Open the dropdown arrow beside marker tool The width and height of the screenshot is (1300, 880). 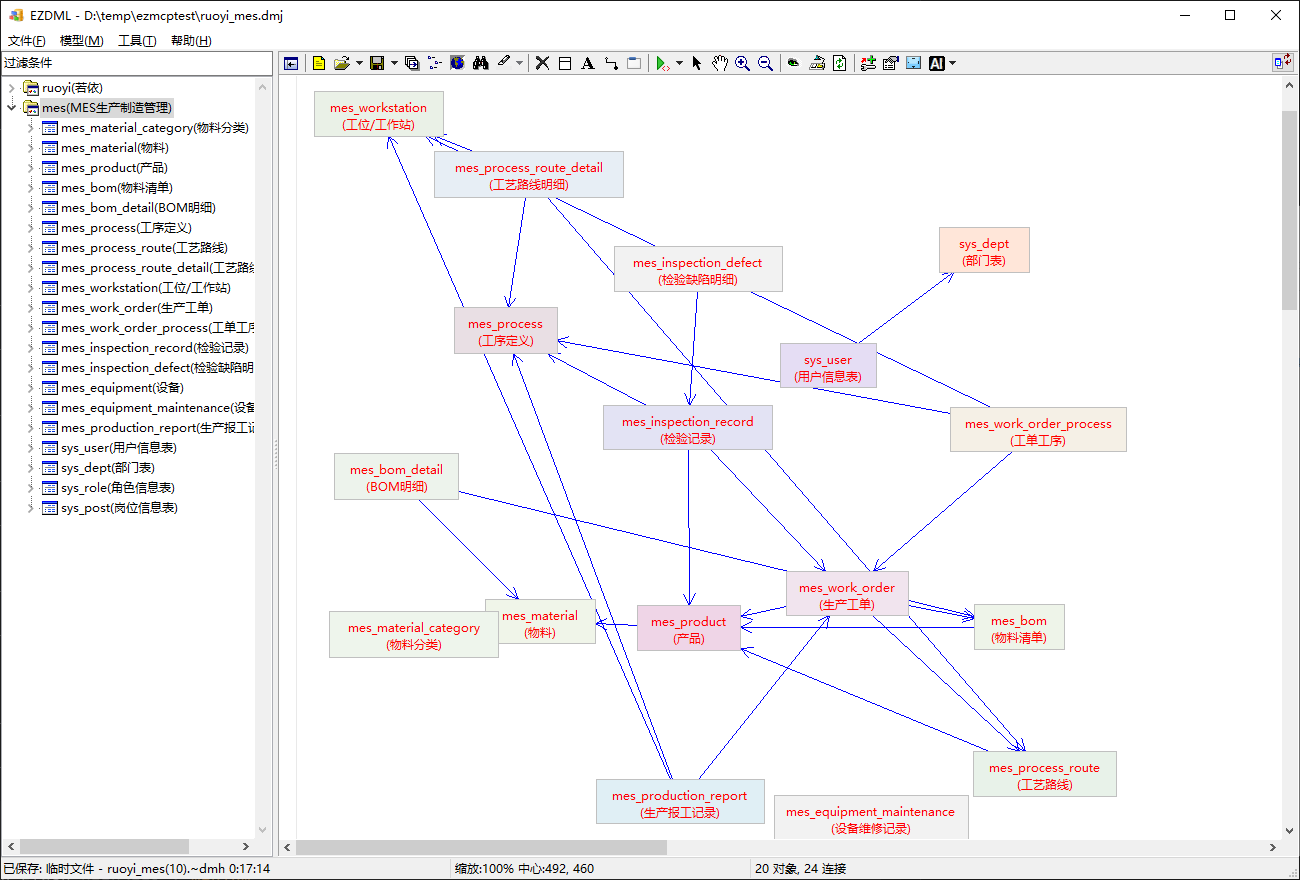pos(520,63)
